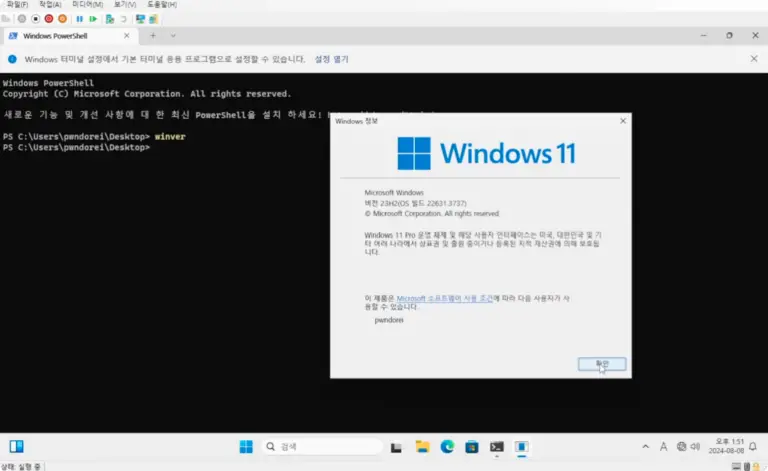The image size is (768, 471).
Task: Click the Ctrl+Alt+Delete toolbar icon
Action: point(6,19)
